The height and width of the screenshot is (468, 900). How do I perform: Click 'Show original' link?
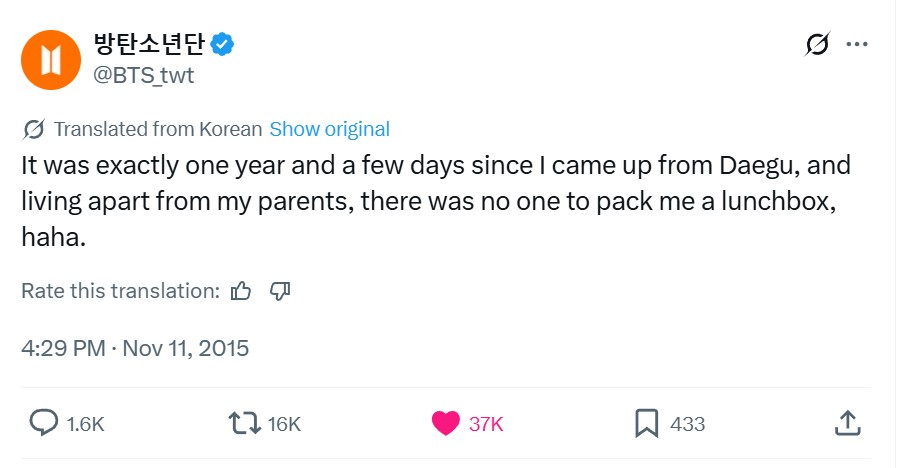point(329,129)
